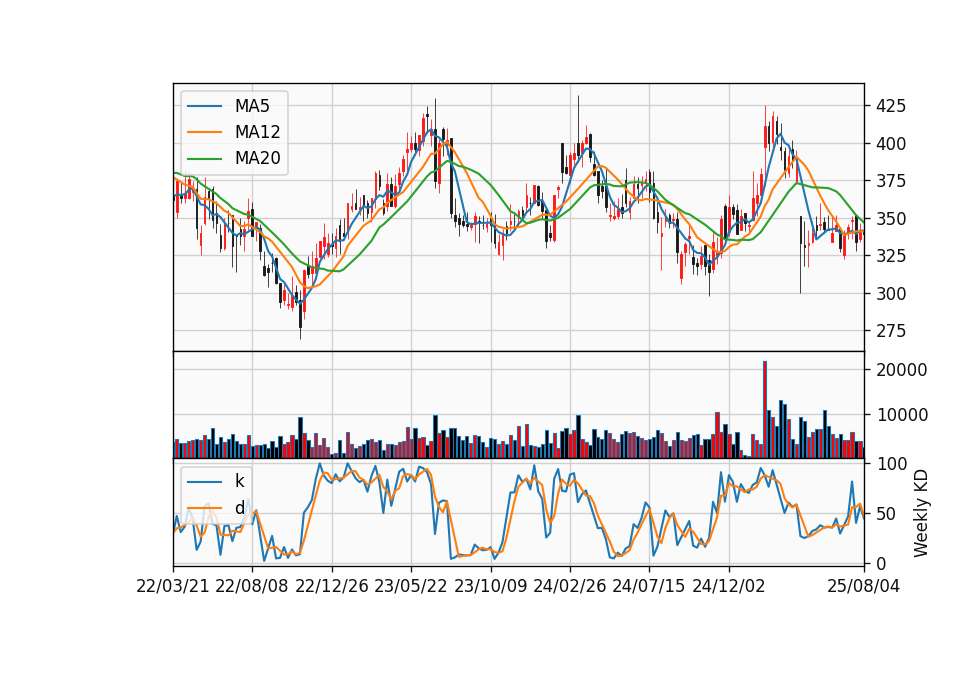The height and width of the screenshot is (690, 960).
Task: Click the 425 price axis label
Action: tap(891, 107)
